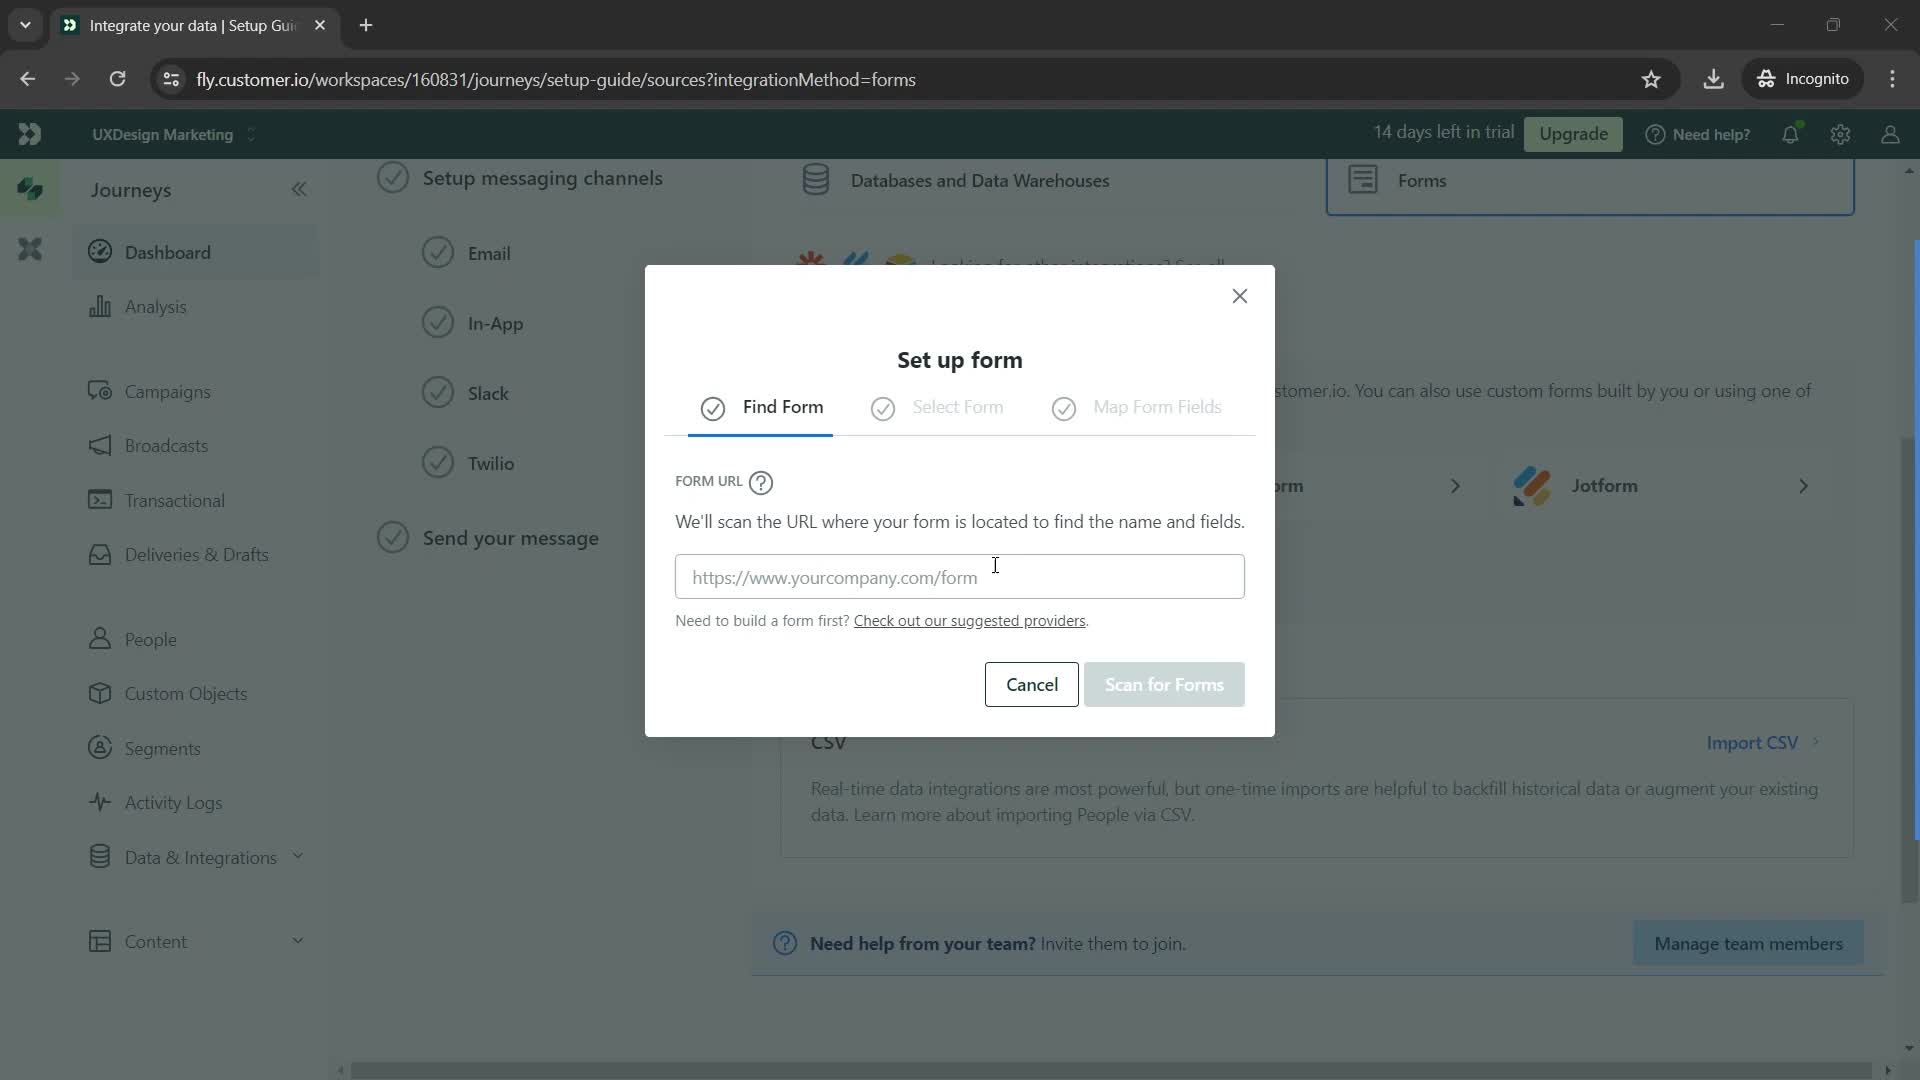This screenshot has height=1080, width=1920.
Task: Toggle Email channel checkmark
Action: pyautogui.click(x=436, y=252)
